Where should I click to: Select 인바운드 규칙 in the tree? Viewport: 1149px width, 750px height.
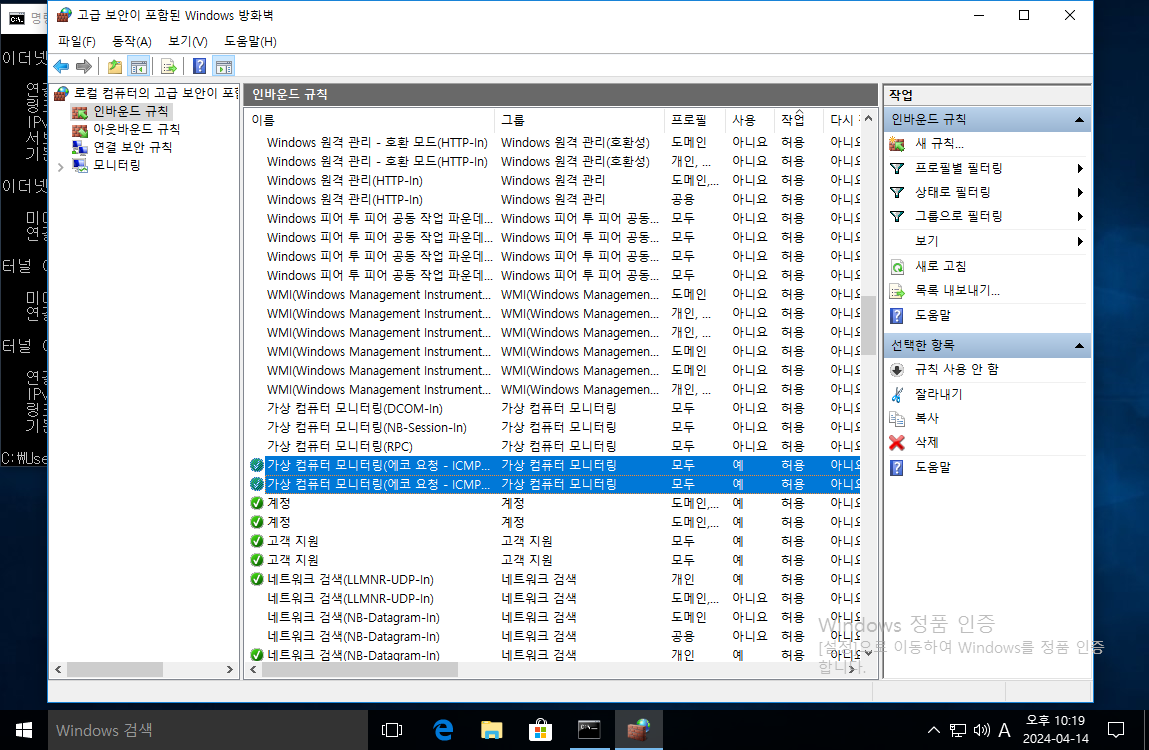click(130, 111)
